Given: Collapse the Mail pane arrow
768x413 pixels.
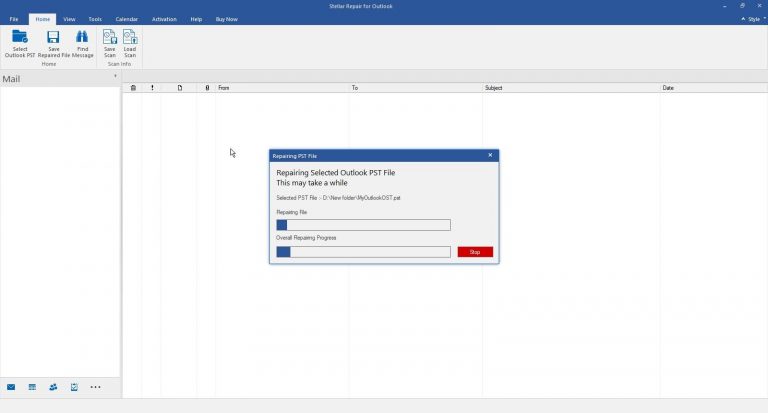Looking at the screenshot, I should (x=115, y=76).
